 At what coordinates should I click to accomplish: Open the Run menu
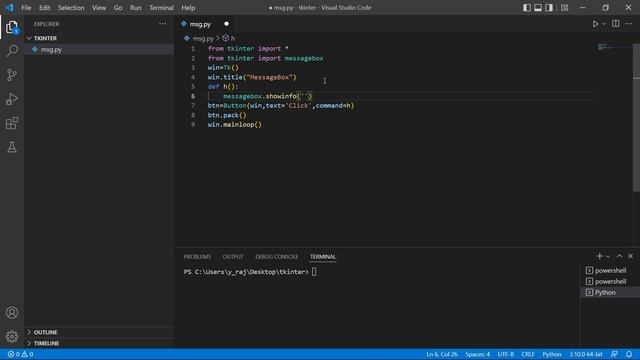coord(136,7)
